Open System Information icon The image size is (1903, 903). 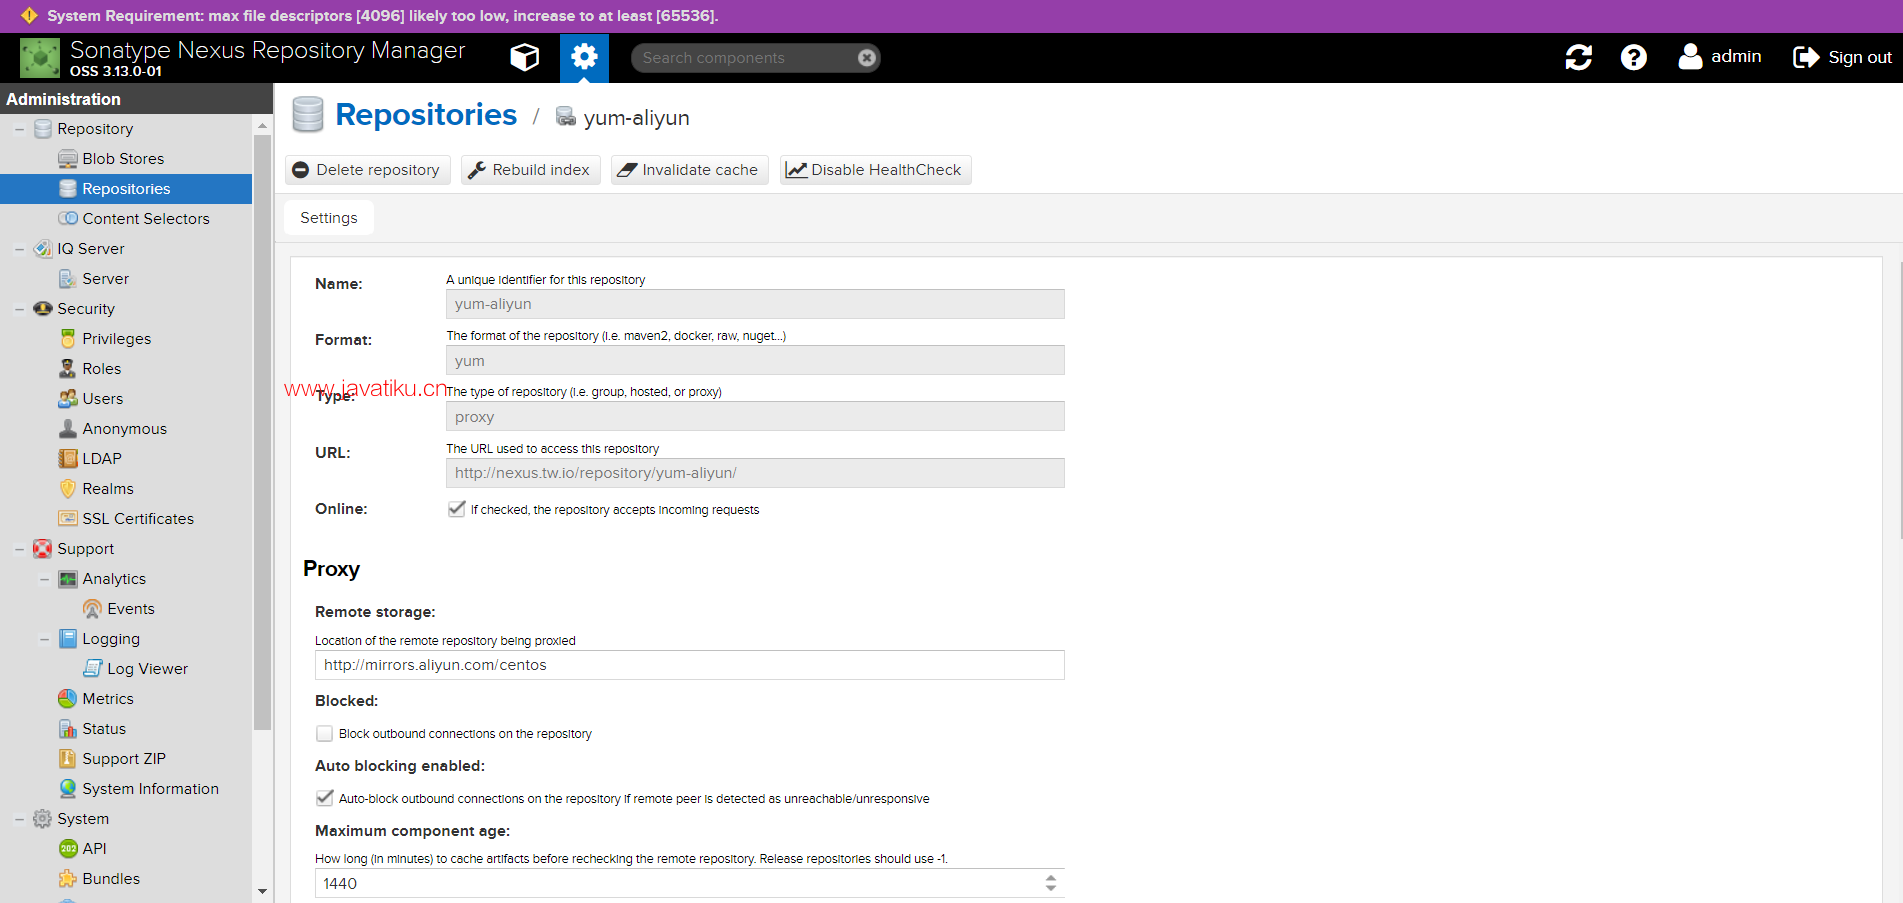point(68,789)
